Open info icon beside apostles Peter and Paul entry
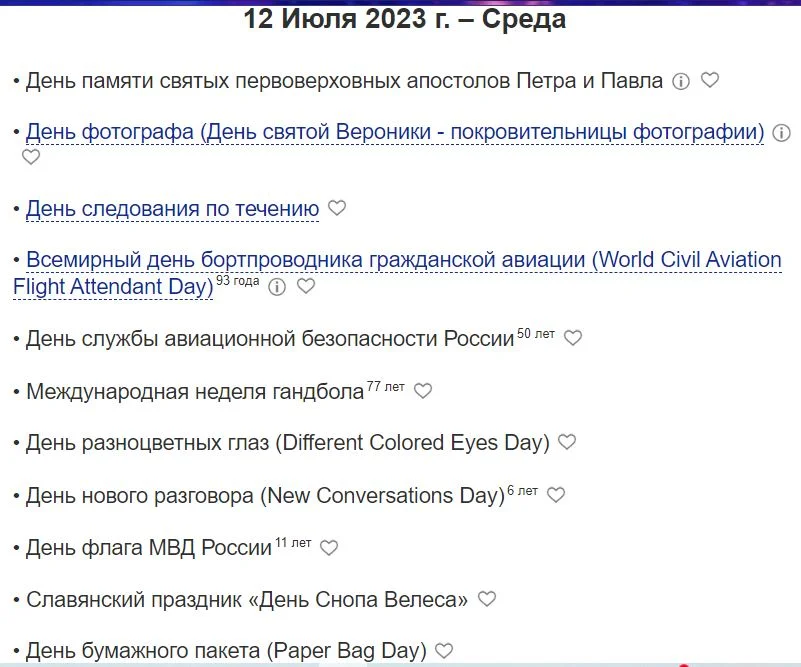Image resolution: width=801 pixels, height=667 pixels. [681, 82]
